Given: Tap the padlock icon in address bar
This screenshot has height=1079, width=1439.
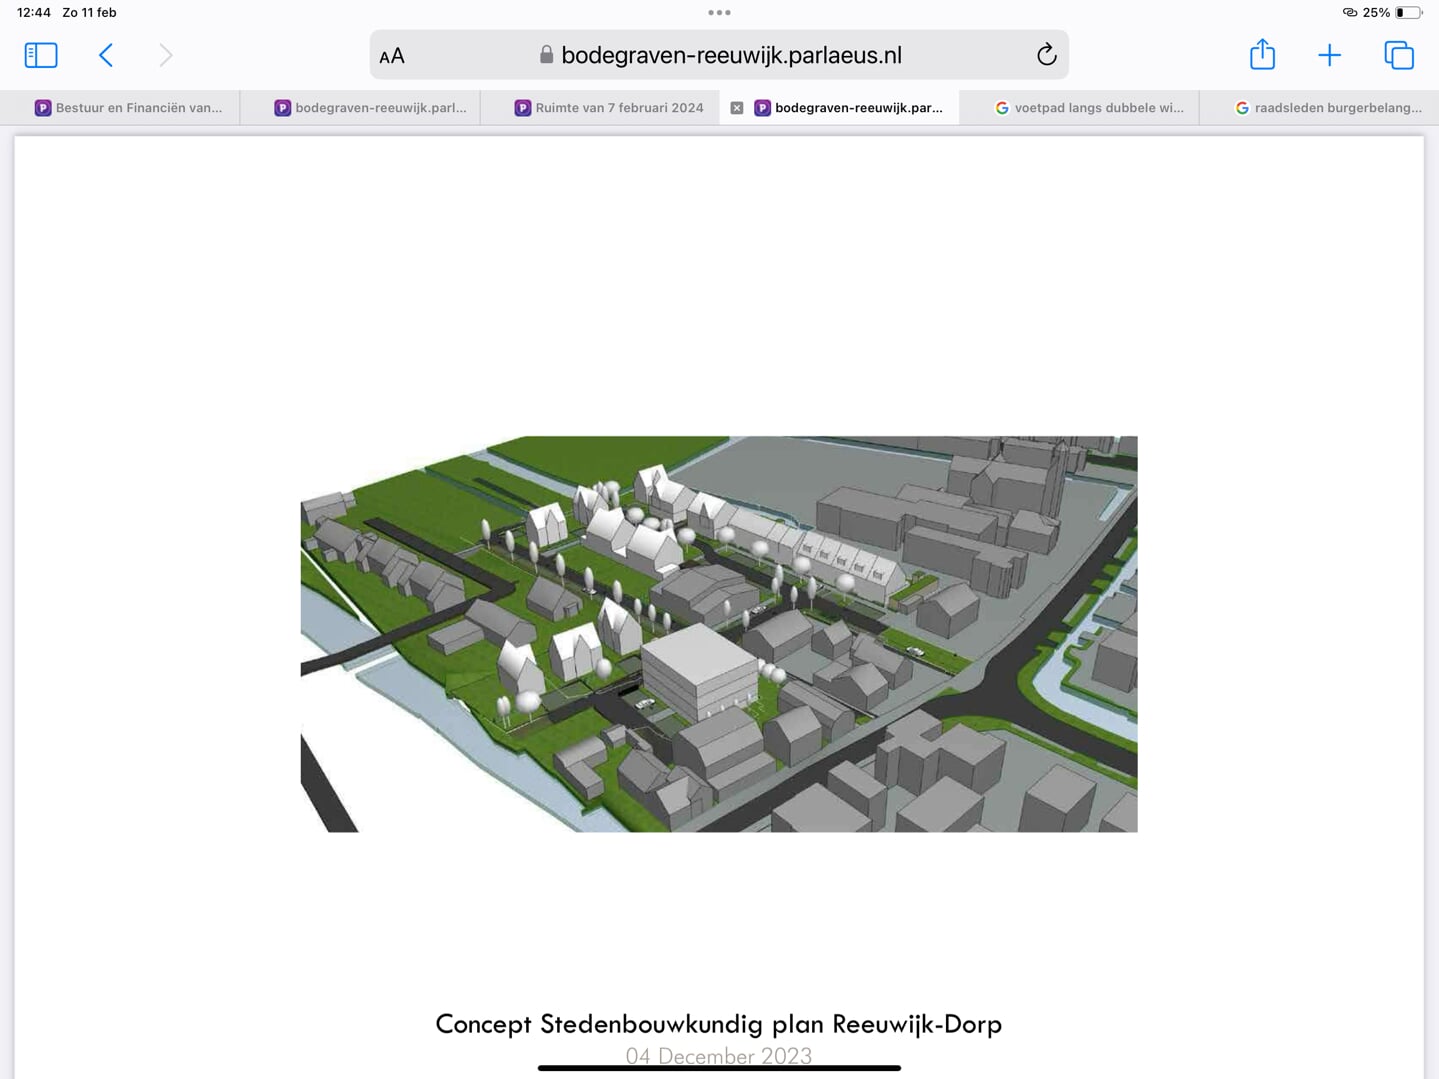Looking at the screenshot, I should point(546,54).
